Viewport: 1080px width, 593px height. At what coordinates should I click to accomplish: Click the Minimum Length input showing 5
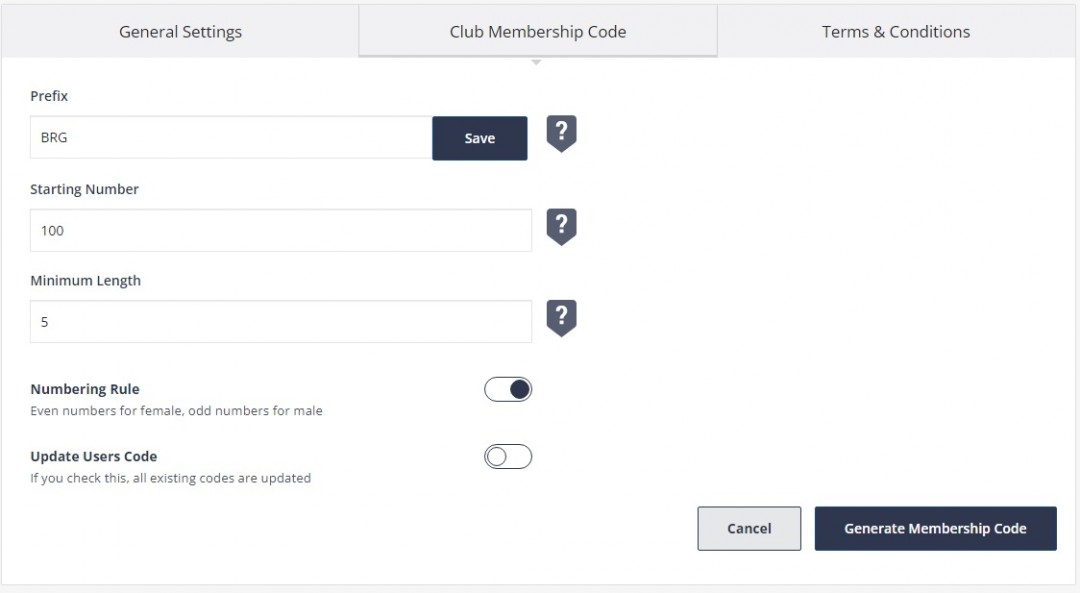coord(281,322)
